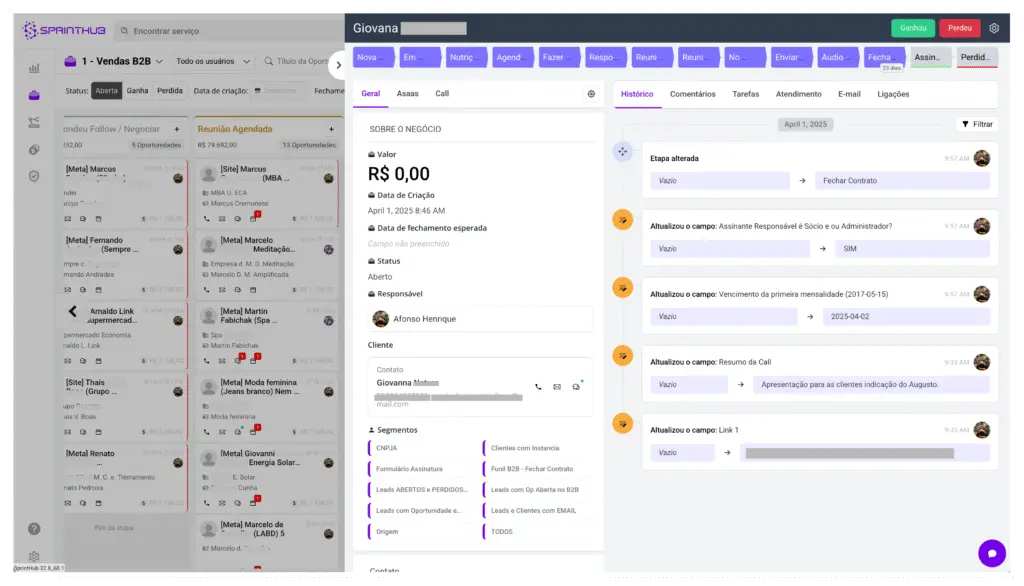Select the Enviar stage
Viewport: 1024px width, 586px height.
point(792,57)
